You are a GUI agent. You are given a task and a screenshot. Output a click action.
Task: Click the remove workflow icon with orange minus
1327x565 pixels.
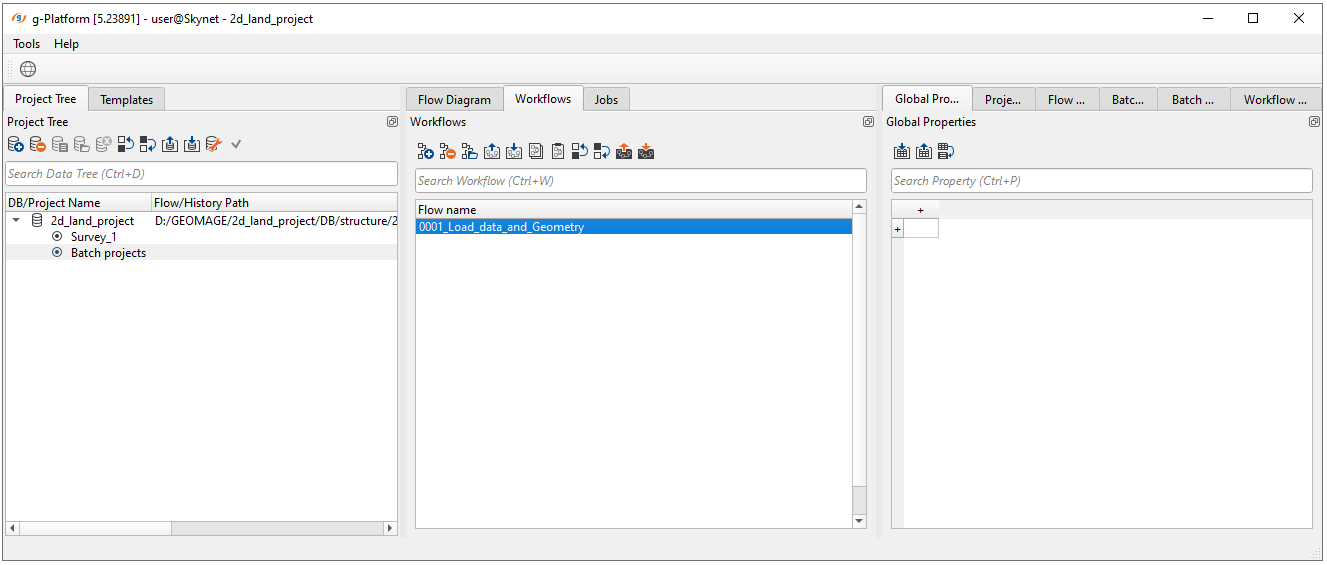[x=447, y=152]
